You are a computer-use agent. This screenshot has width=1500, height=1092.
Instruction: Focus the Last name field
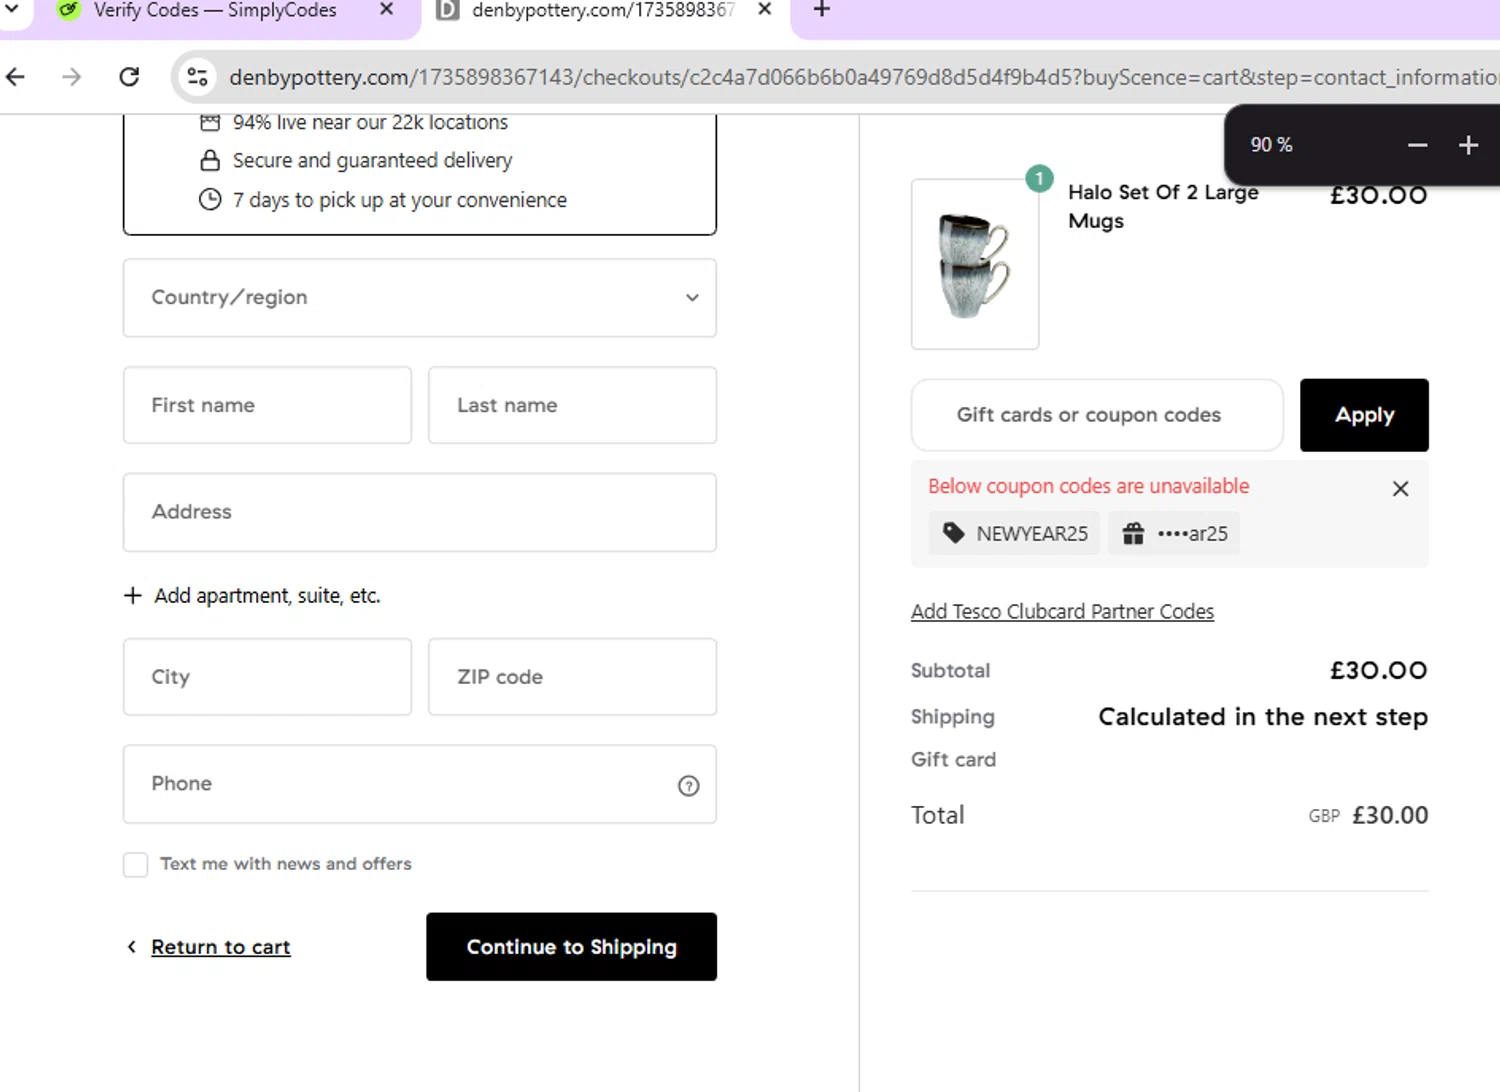pos(573,405)
